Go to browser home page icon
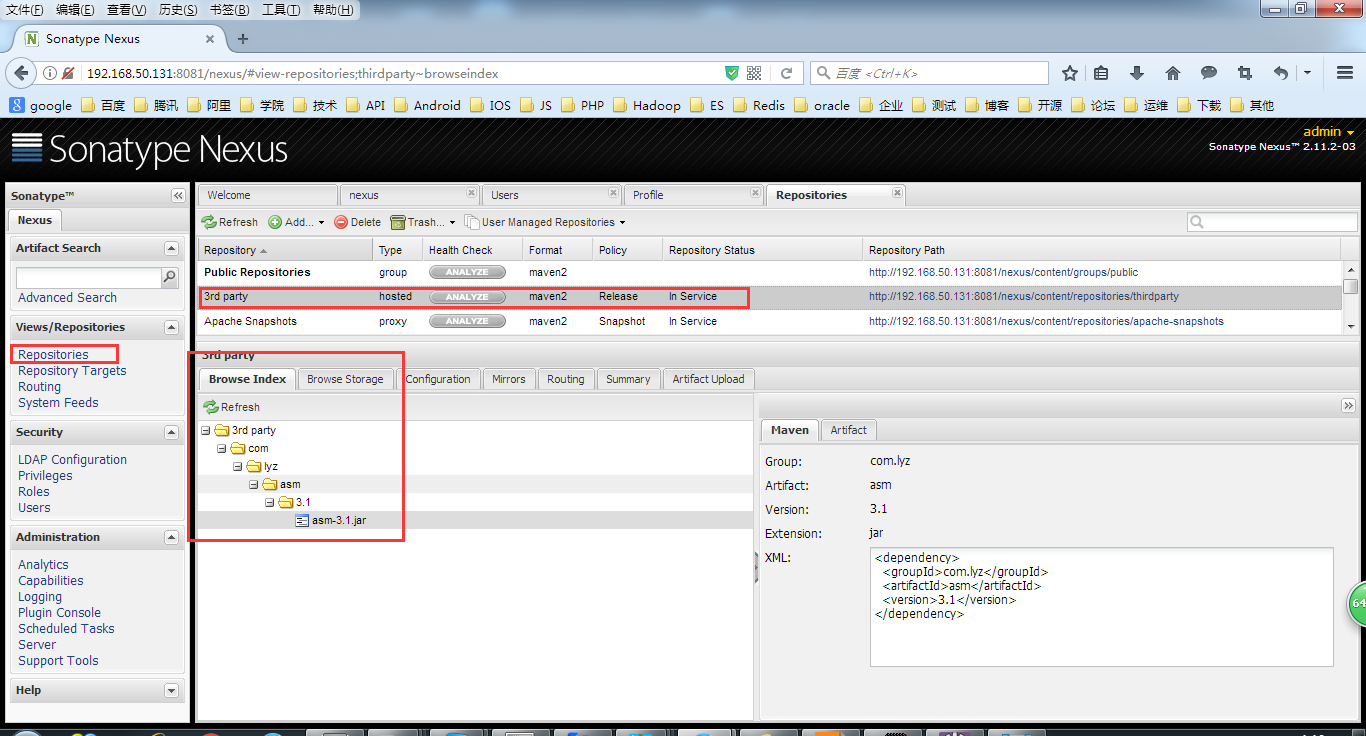Viewport: 1366px width, 736px height. (x=1173, y=73)
